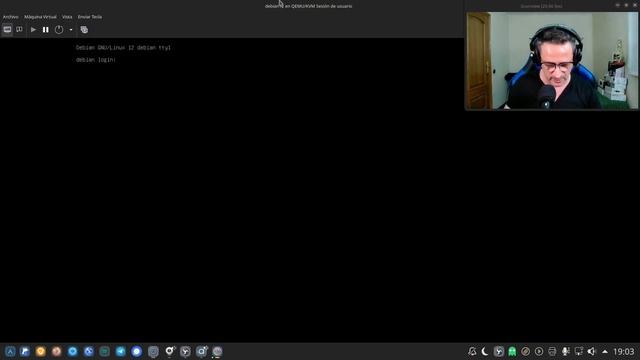Open the snapshots manager icon
This screenshot has height=360, width=640.
[x=84, y=29]
